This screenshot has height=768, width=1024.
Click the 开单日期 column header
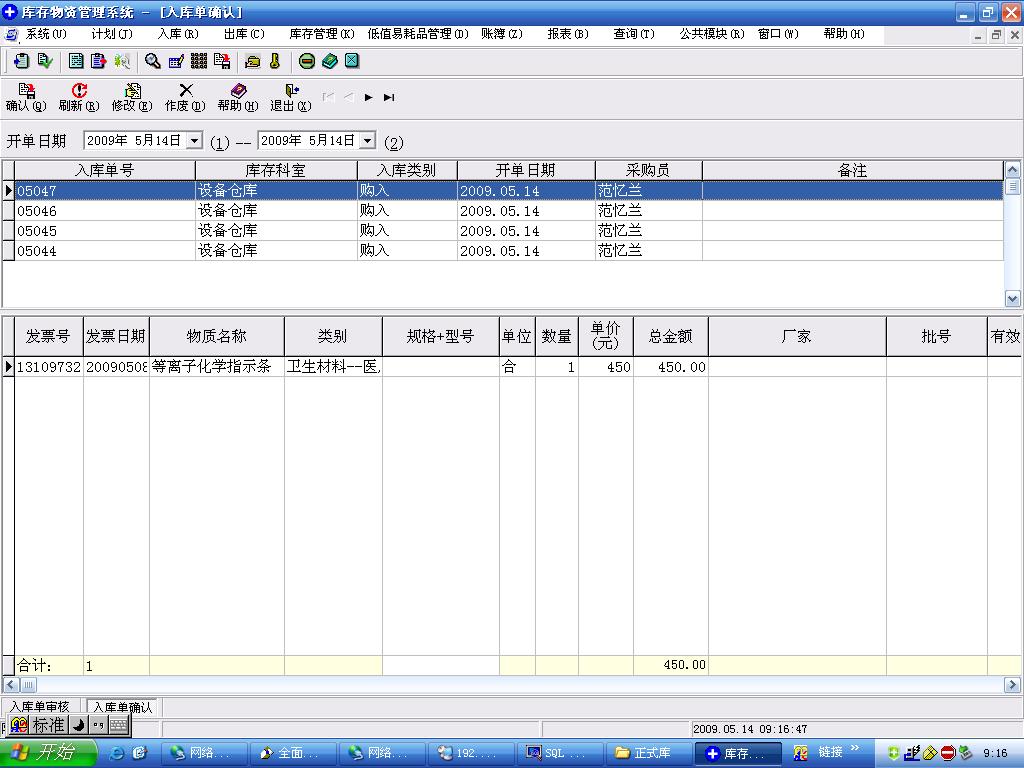(x=526, y=170)
